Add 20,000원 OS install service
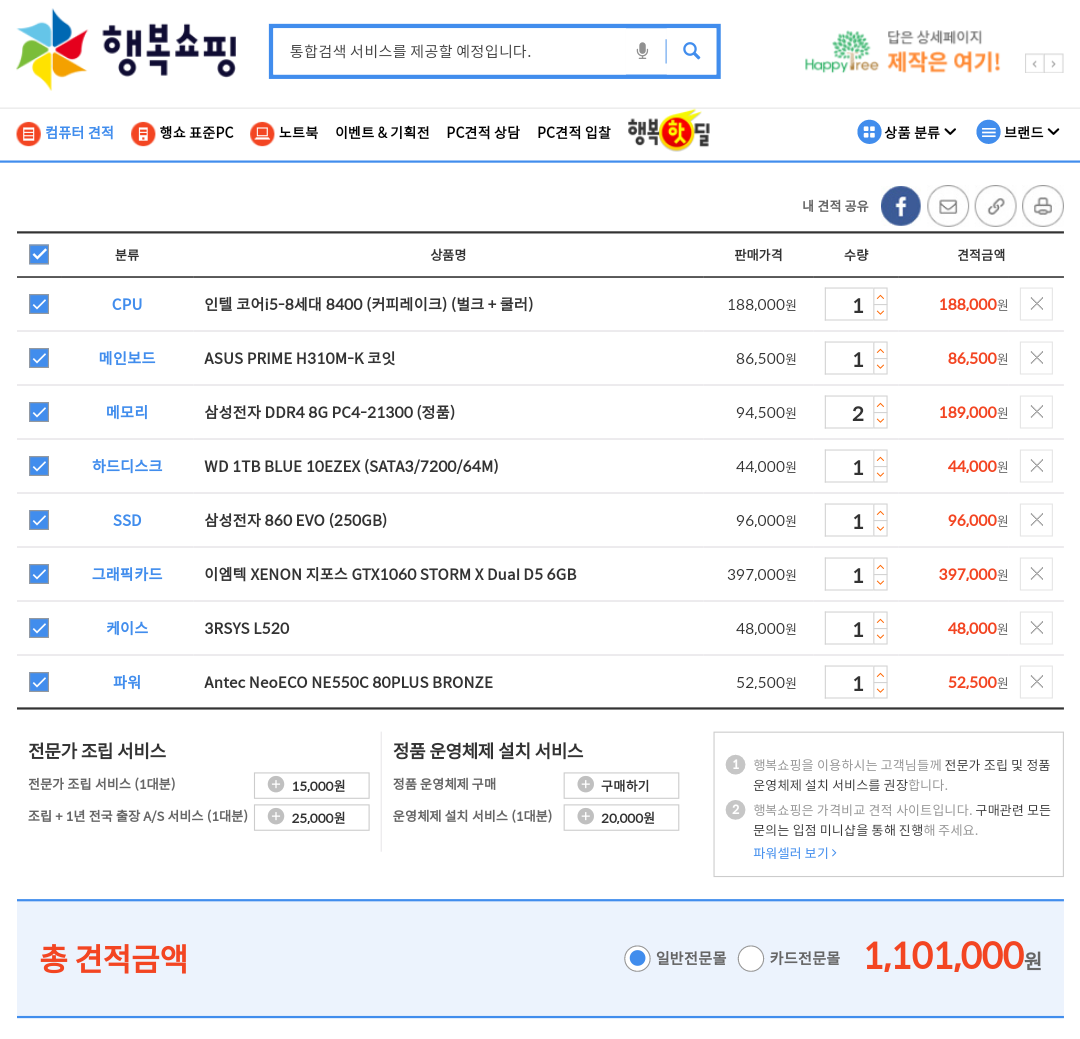This screenshot has width=1080, height=1039. pos(621,817)
